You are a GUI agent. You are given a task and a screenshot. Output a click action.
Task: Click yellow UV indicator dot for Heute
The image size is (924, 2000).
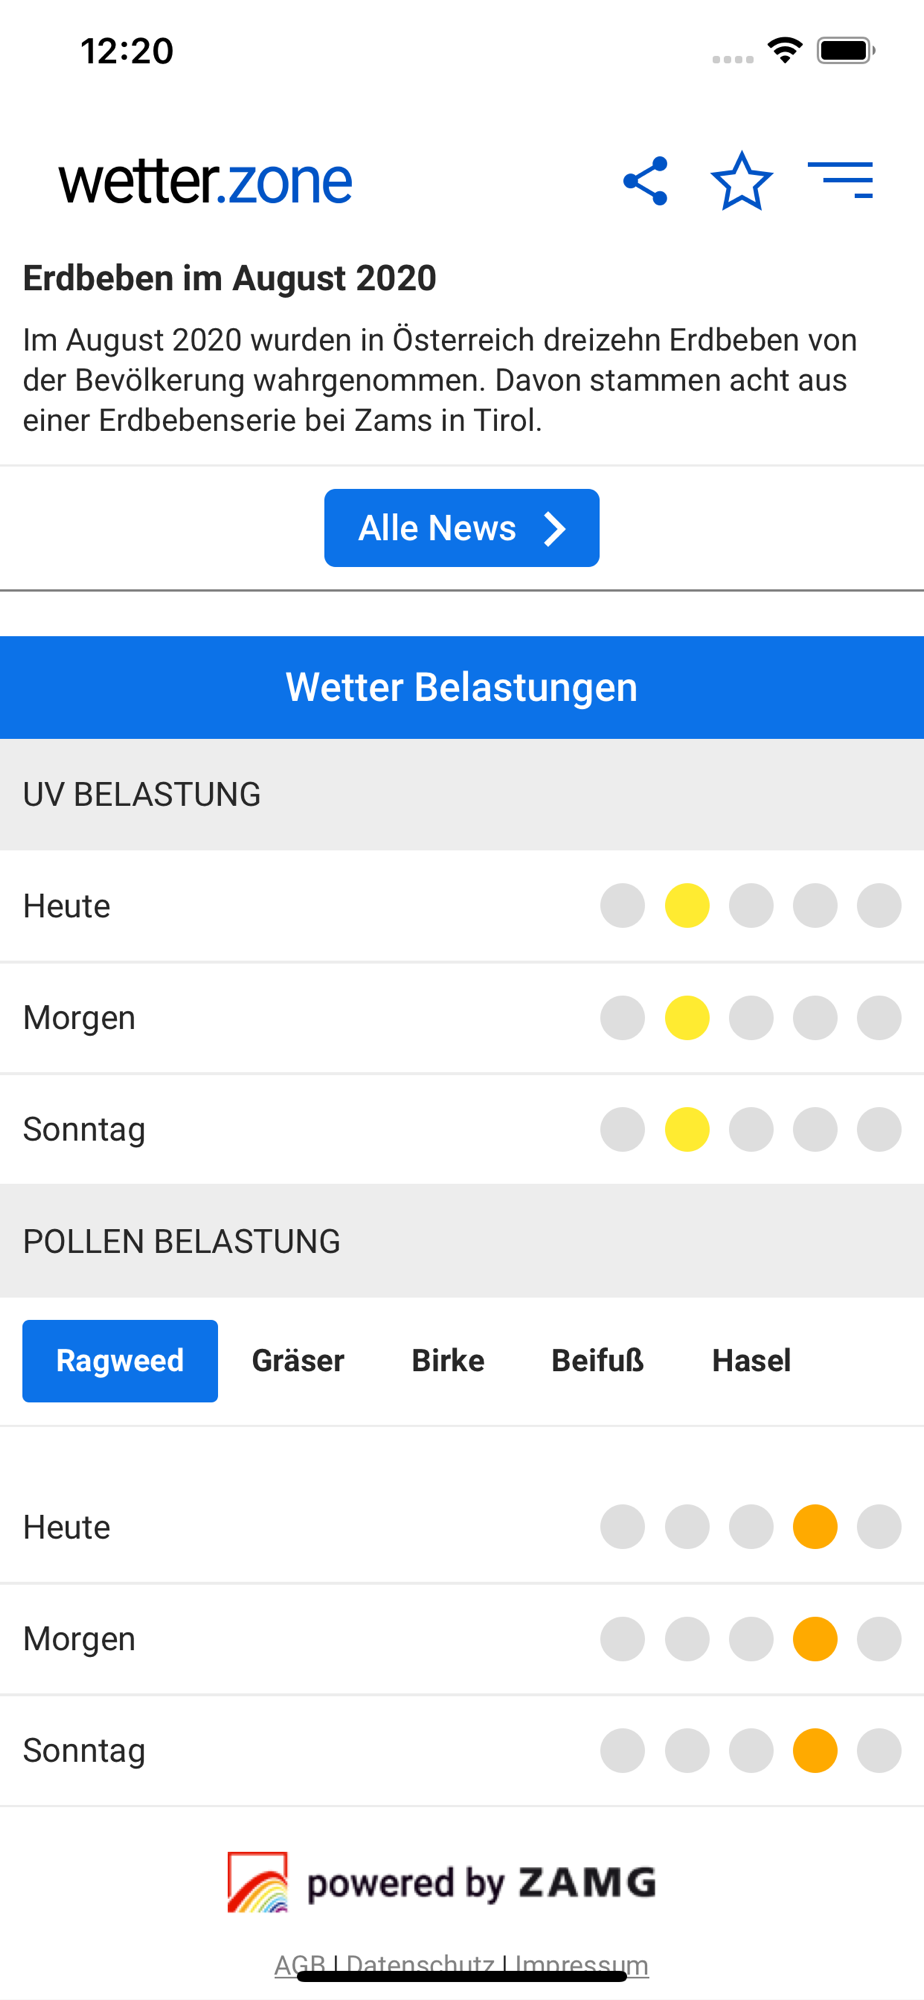pyautogui.click(x=687, y=906)
